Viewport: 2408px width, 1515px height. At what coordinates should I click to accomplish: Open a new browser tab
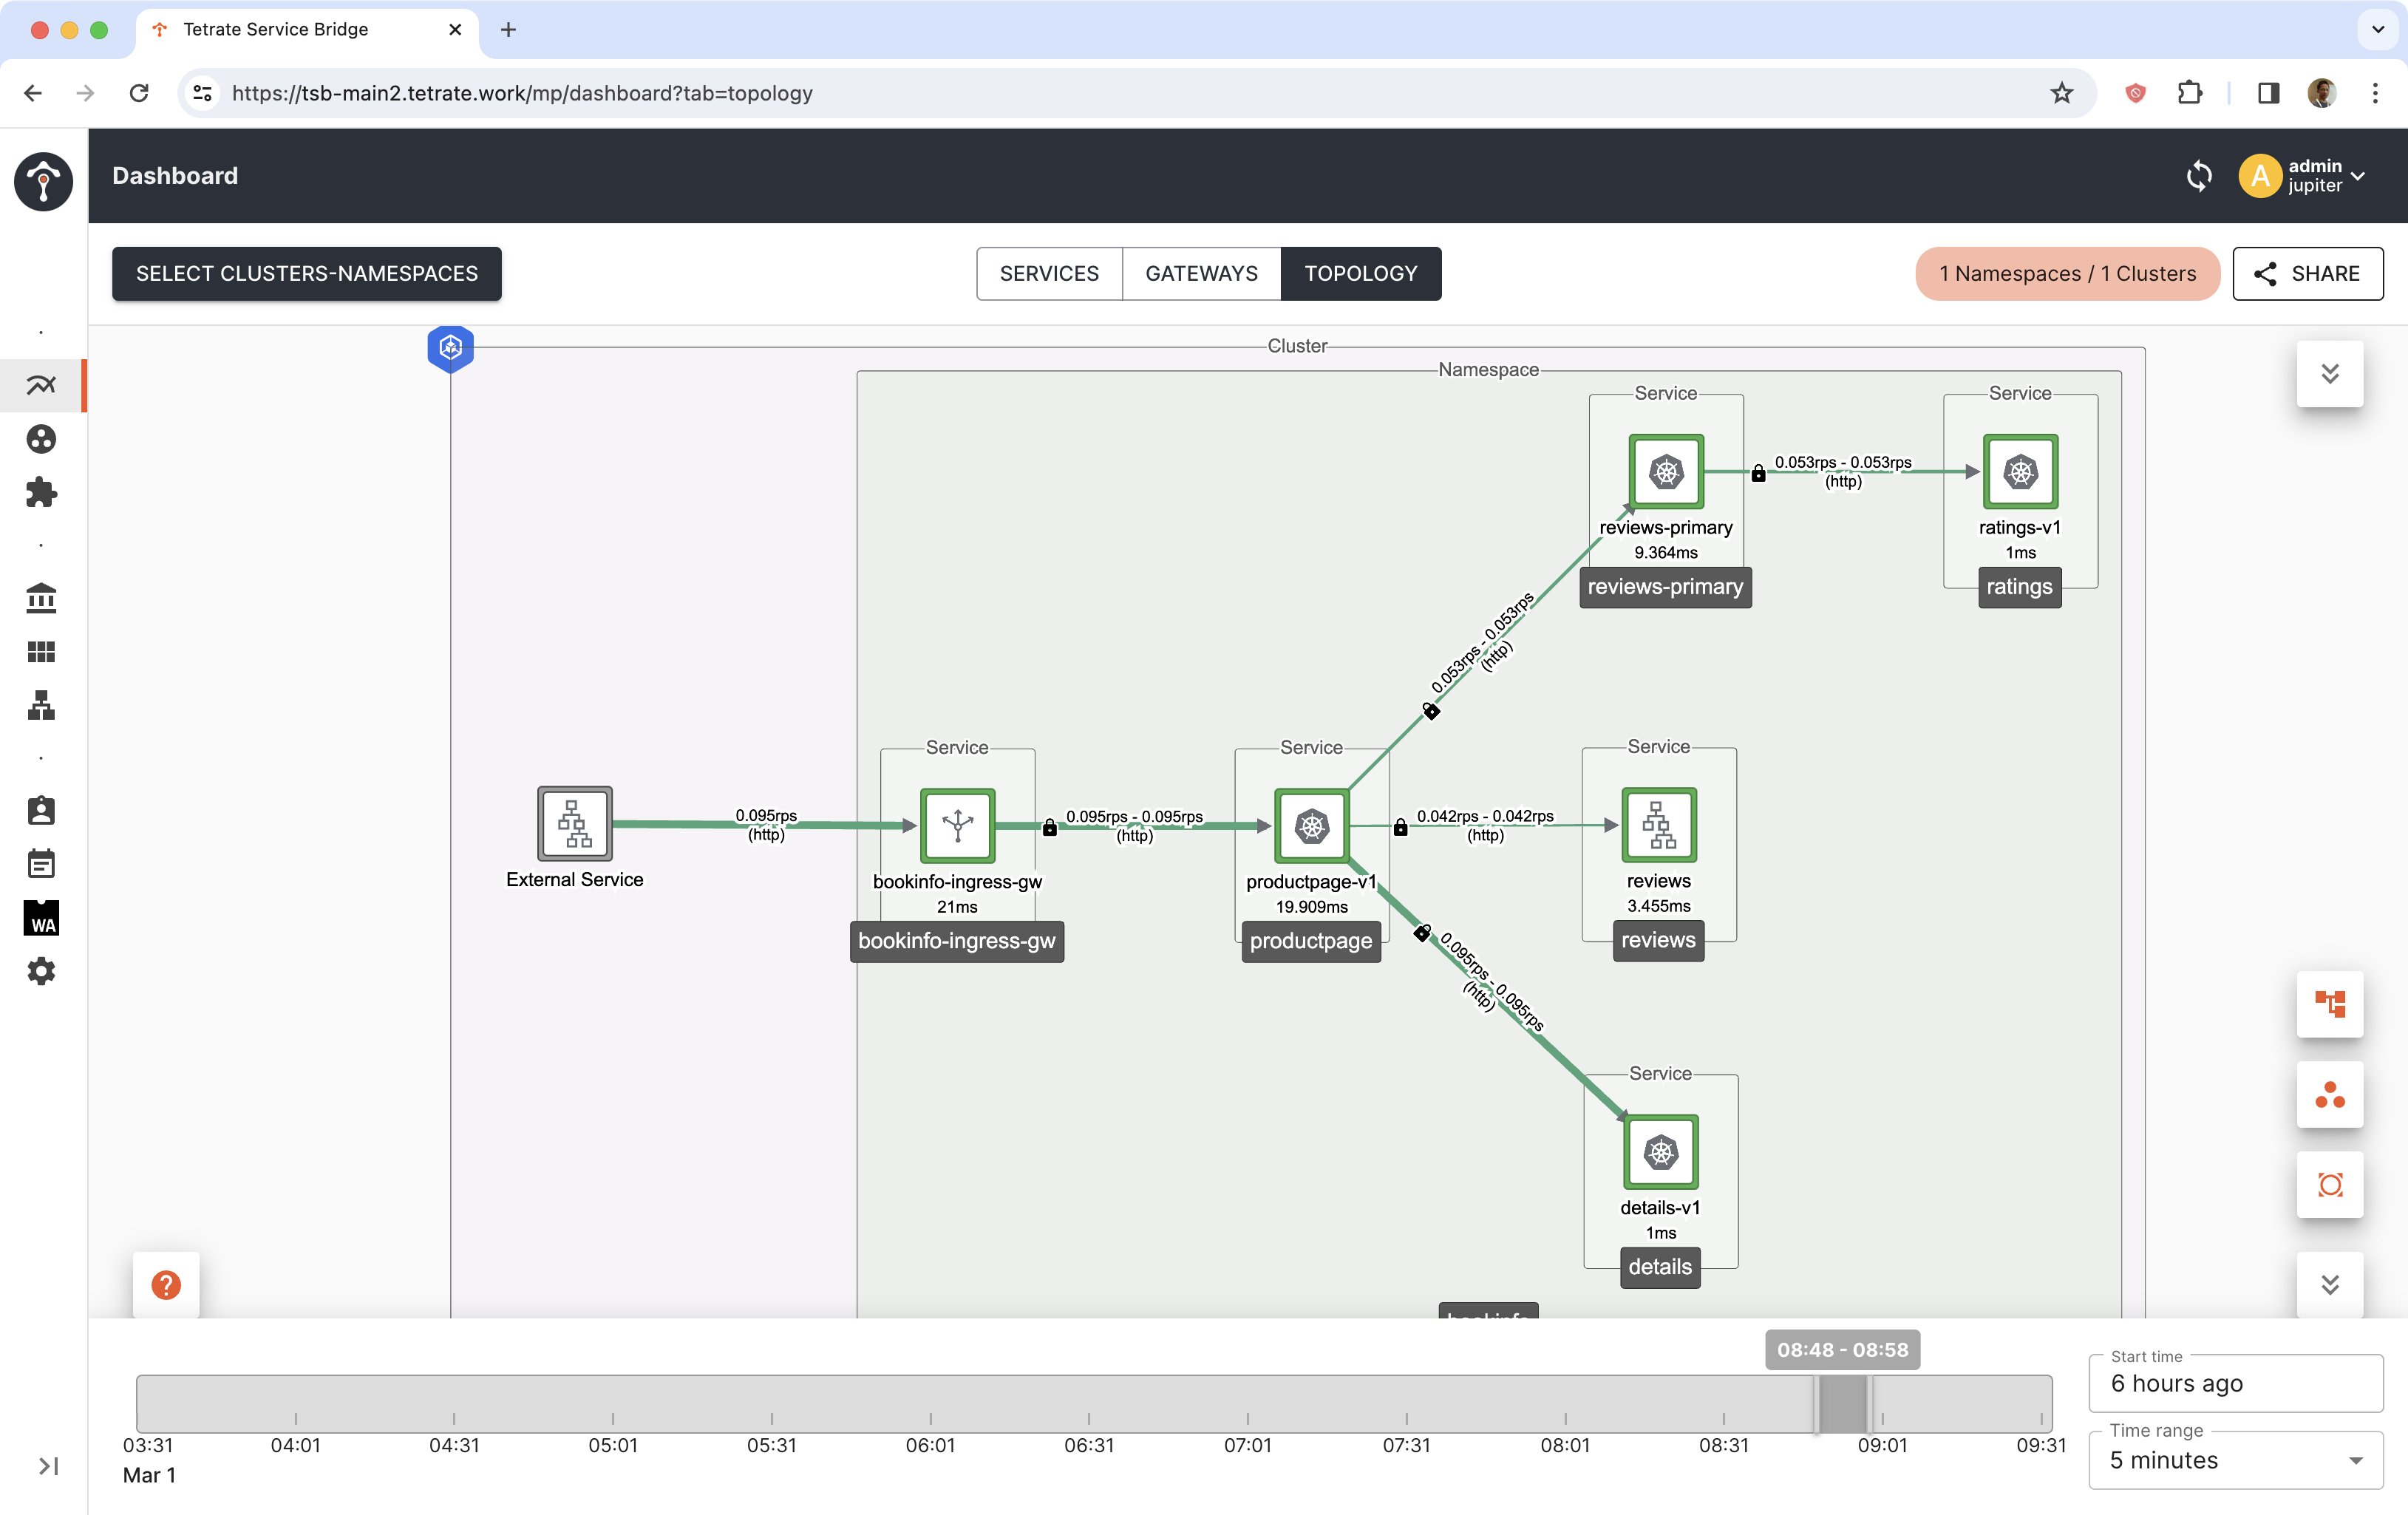click(x=508, y=30)
